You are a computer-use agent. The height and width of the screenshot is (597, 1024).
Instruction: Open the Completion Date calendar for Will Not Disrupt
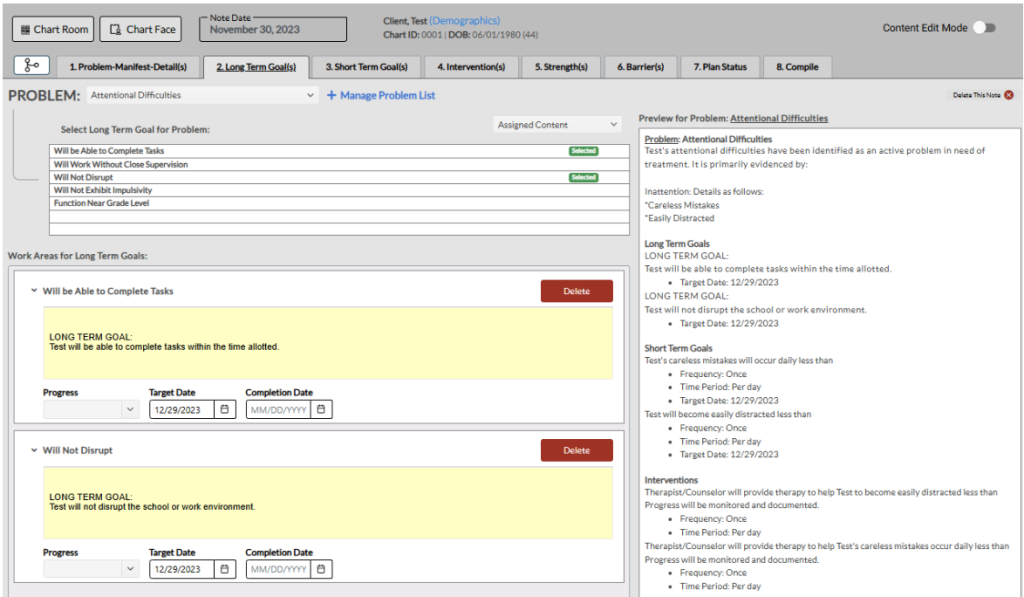pos(320,568)
